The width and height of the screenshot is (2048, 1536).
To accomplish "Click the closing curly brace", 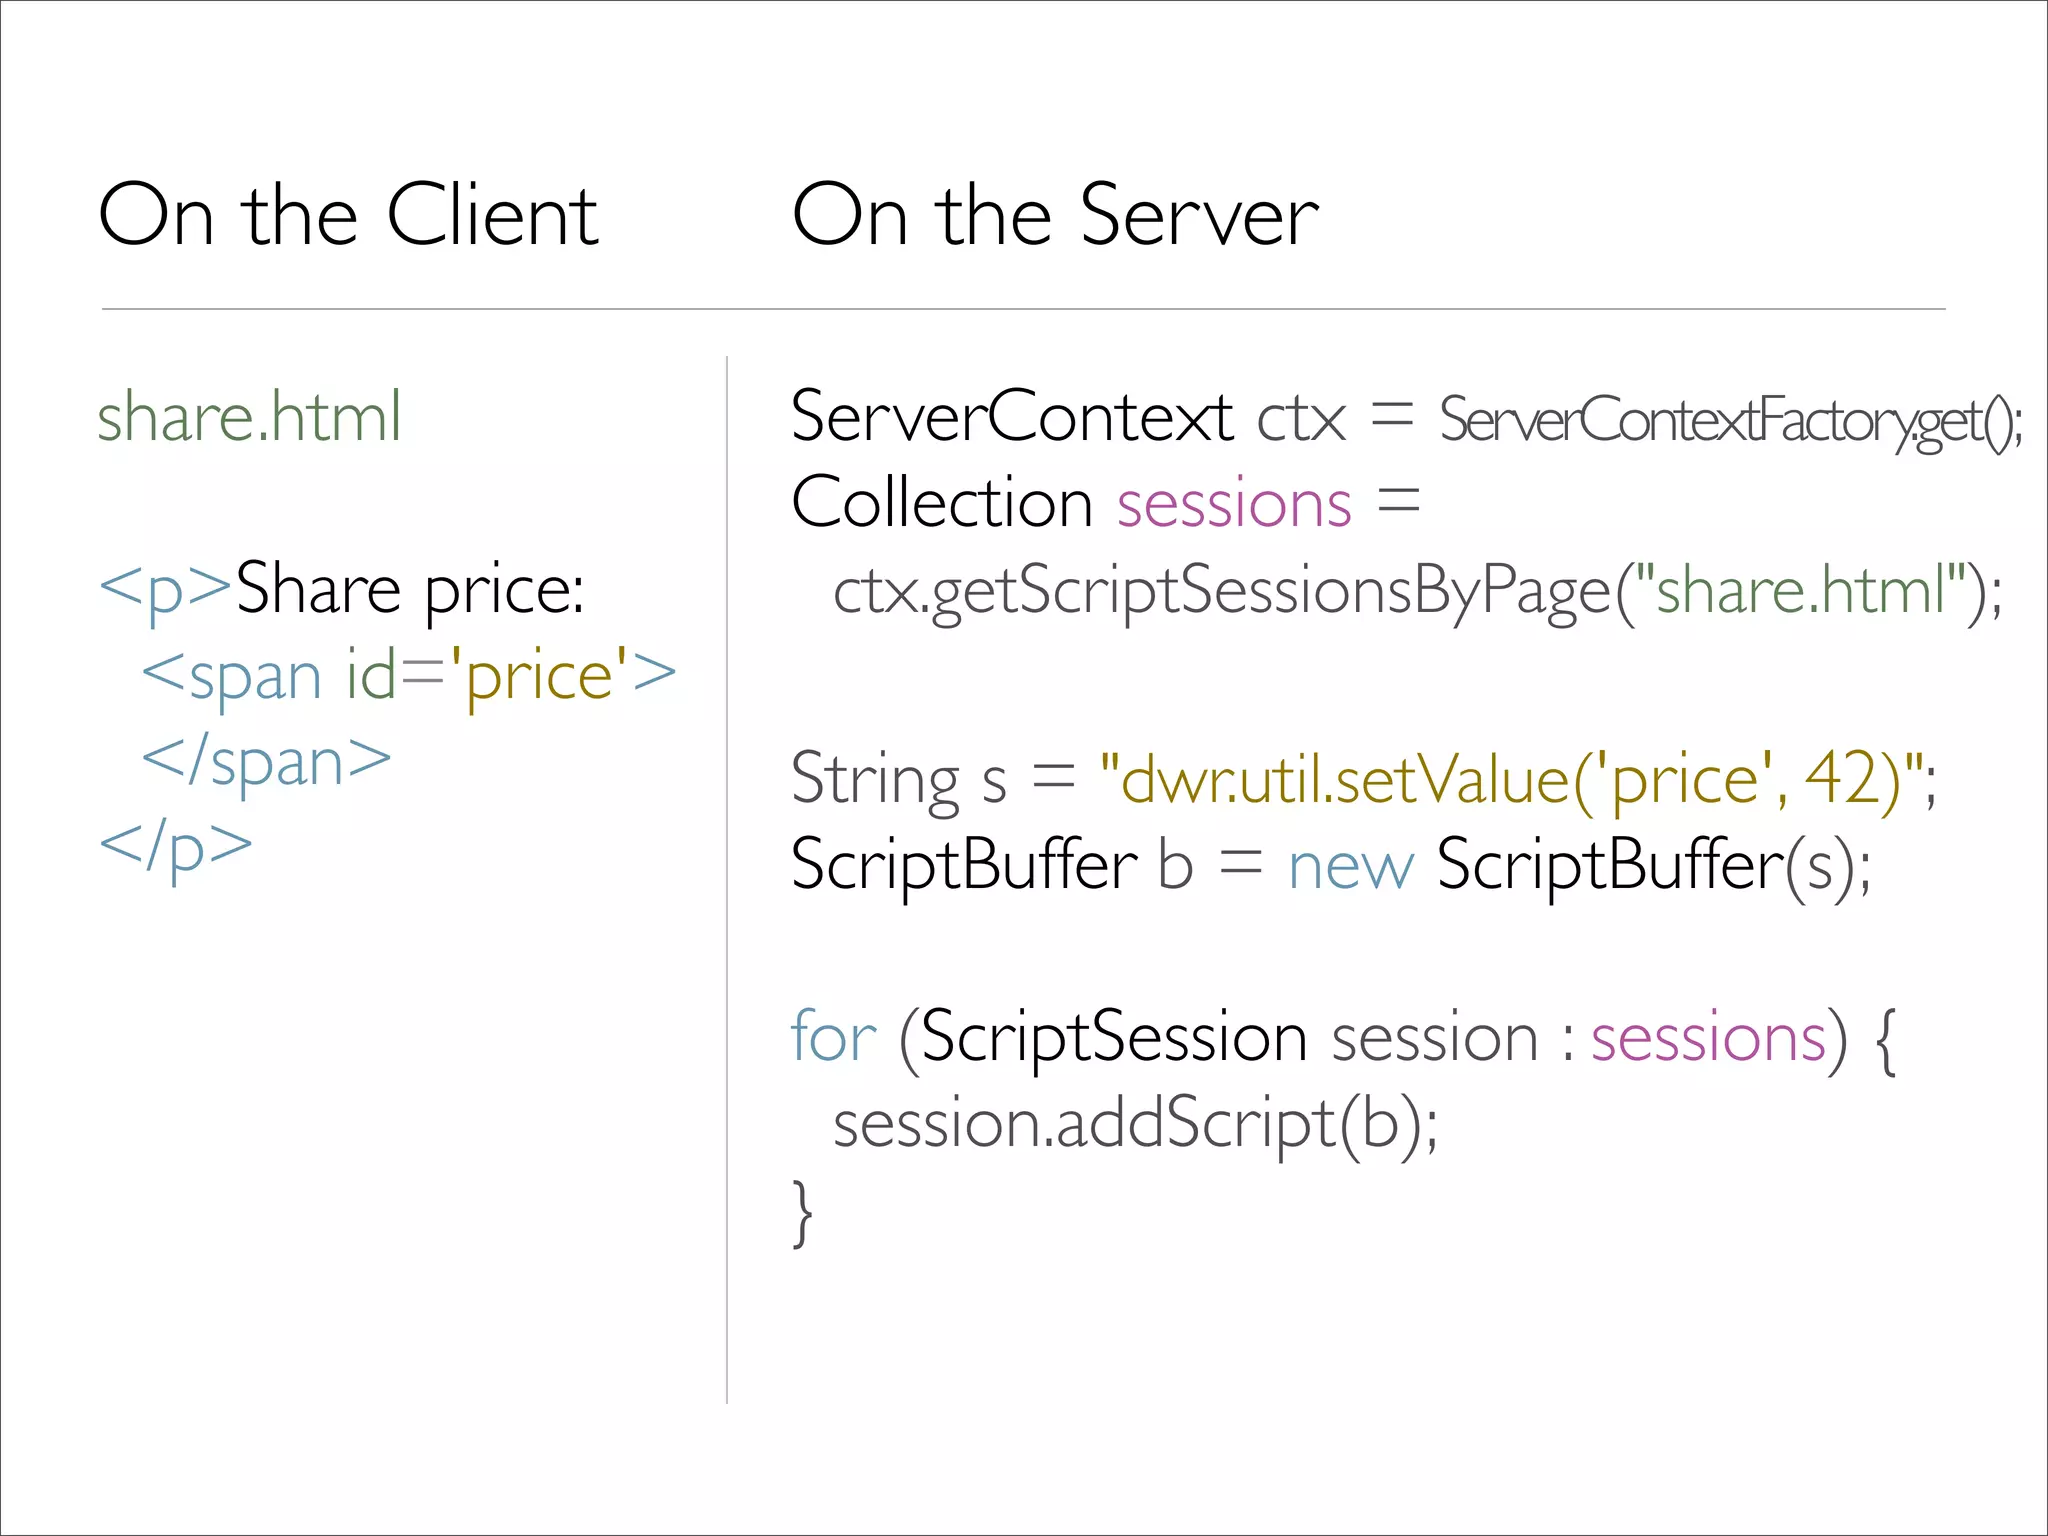I will 802,1213.
